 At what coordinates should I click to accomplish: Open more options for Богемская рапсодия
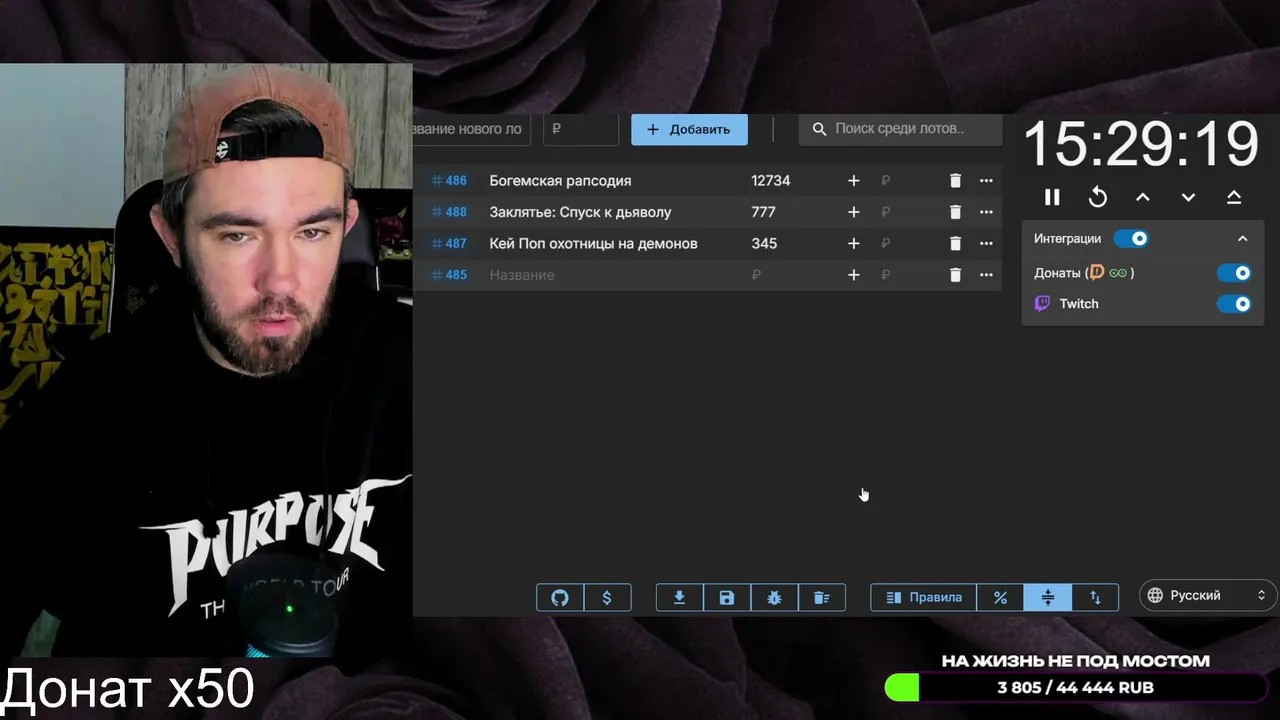tap(986, 181)
